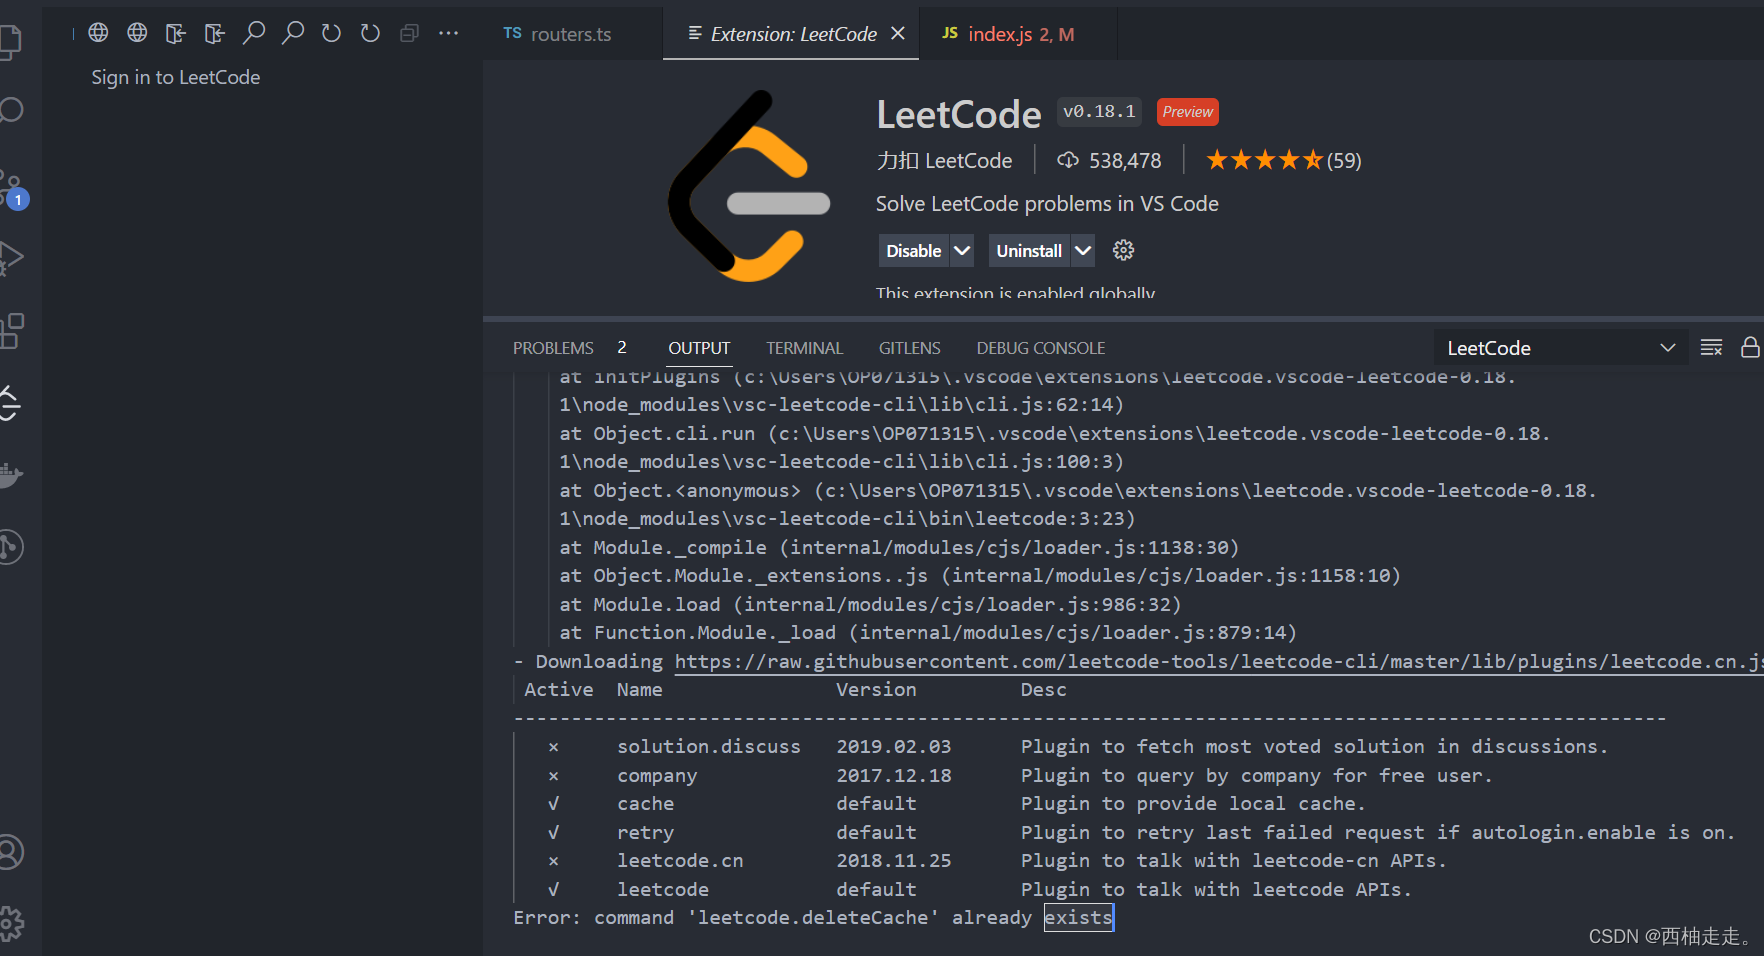Click the 'at Function.Module._load' stack line
Image resolution: width=1764 pixels, height=956 pixels.
coord(928,633)
